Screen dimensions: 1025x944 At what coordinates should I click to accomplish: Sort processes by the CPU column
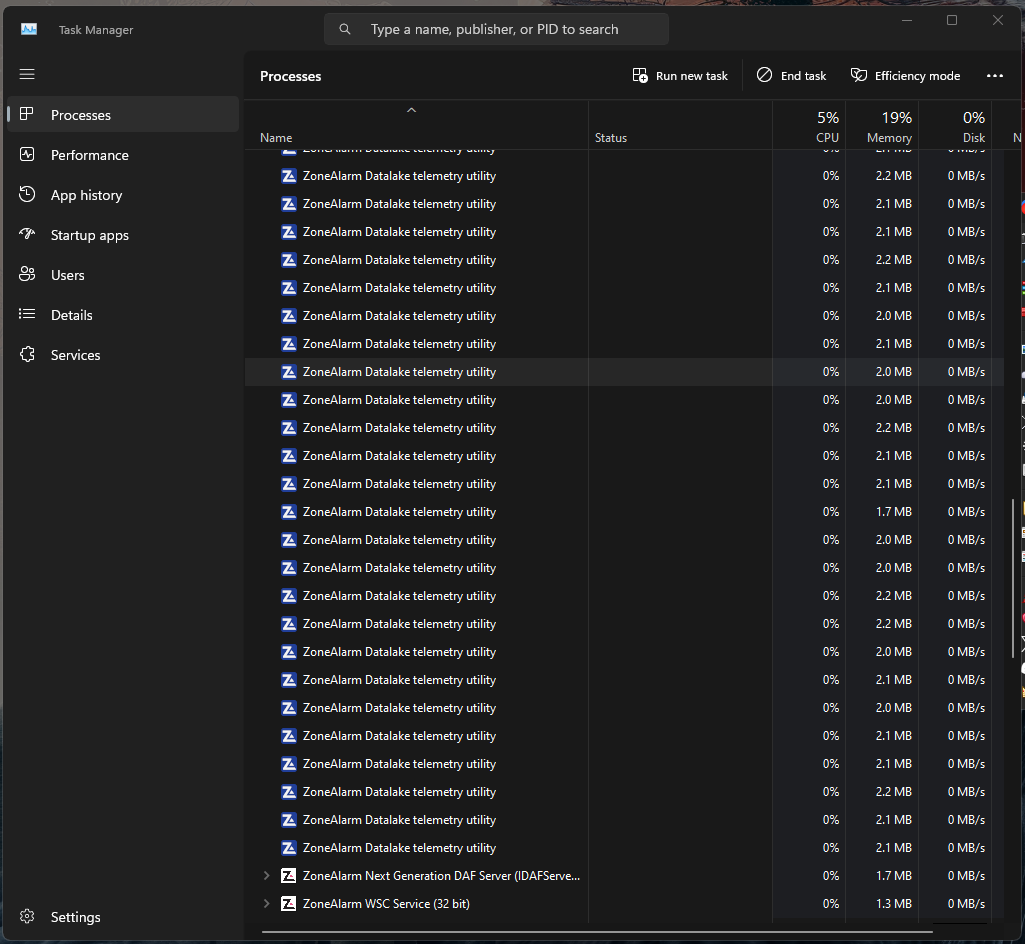click(x=826, y=127)
